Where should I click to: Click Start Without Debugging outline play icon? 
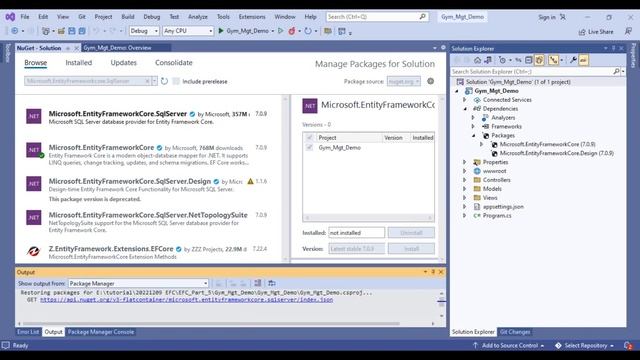(x=280, y=31)
